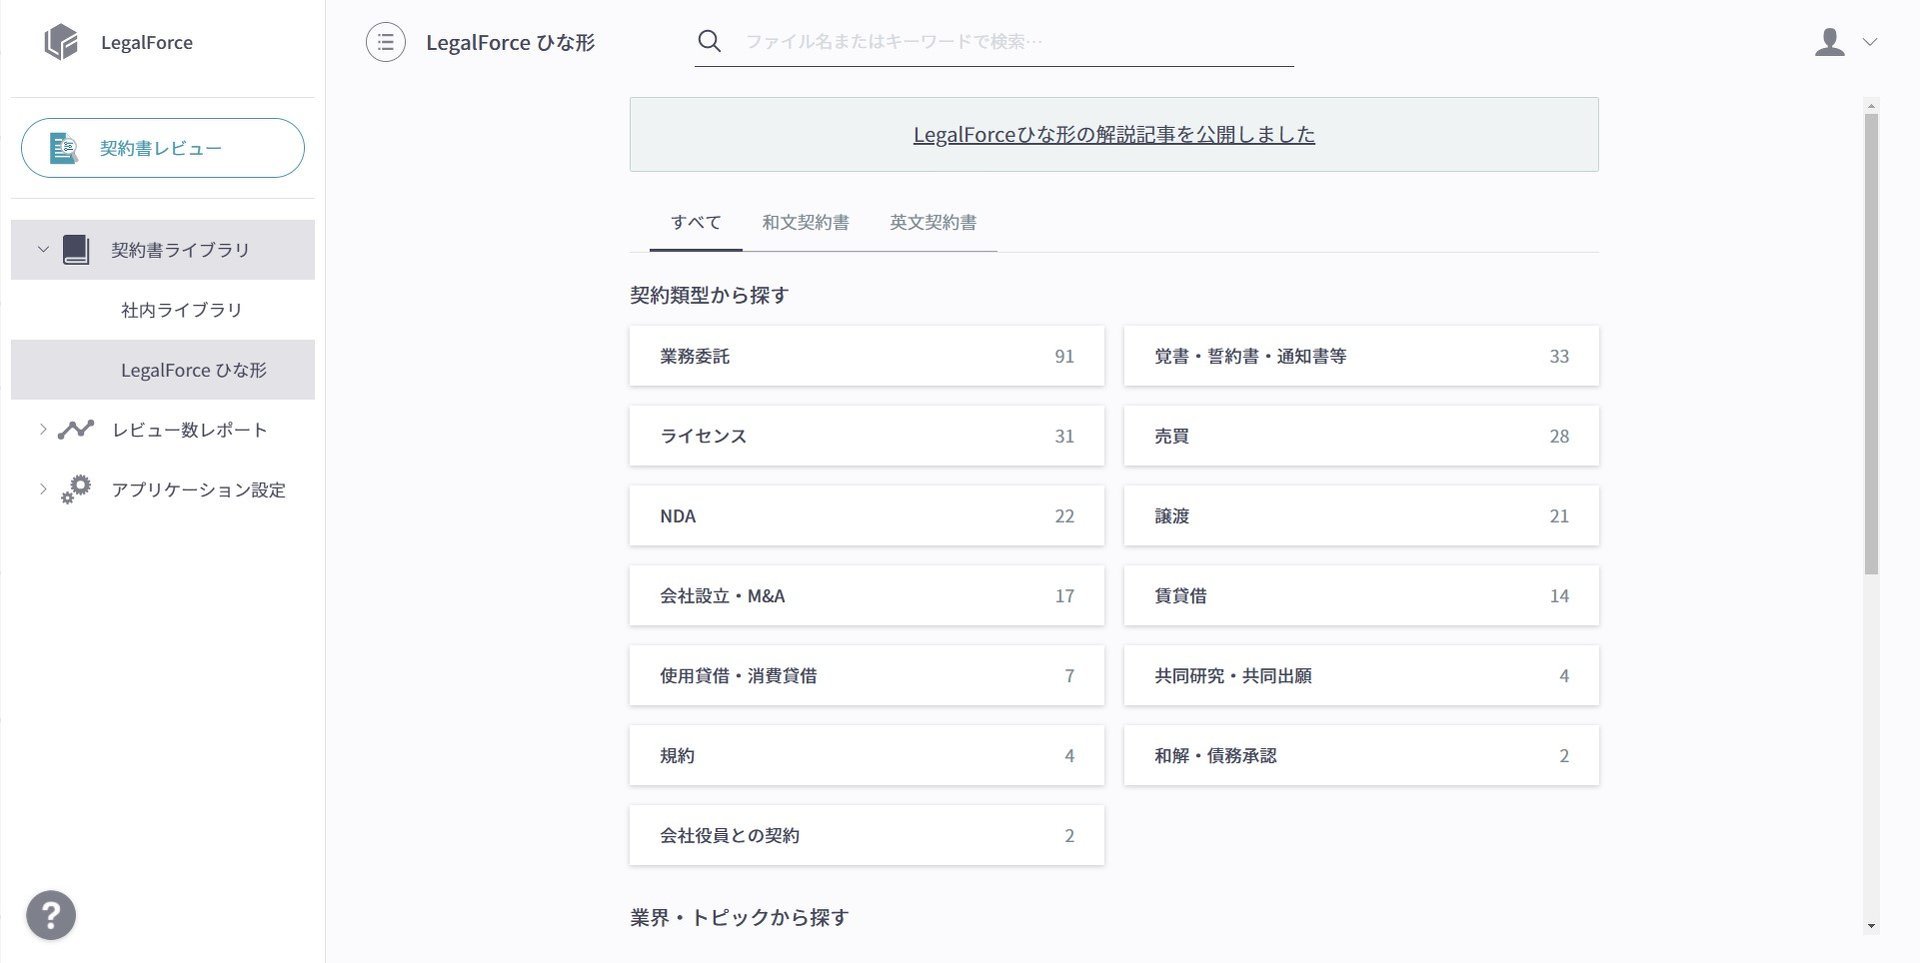Open the 売買 category card

[1361, 436]
